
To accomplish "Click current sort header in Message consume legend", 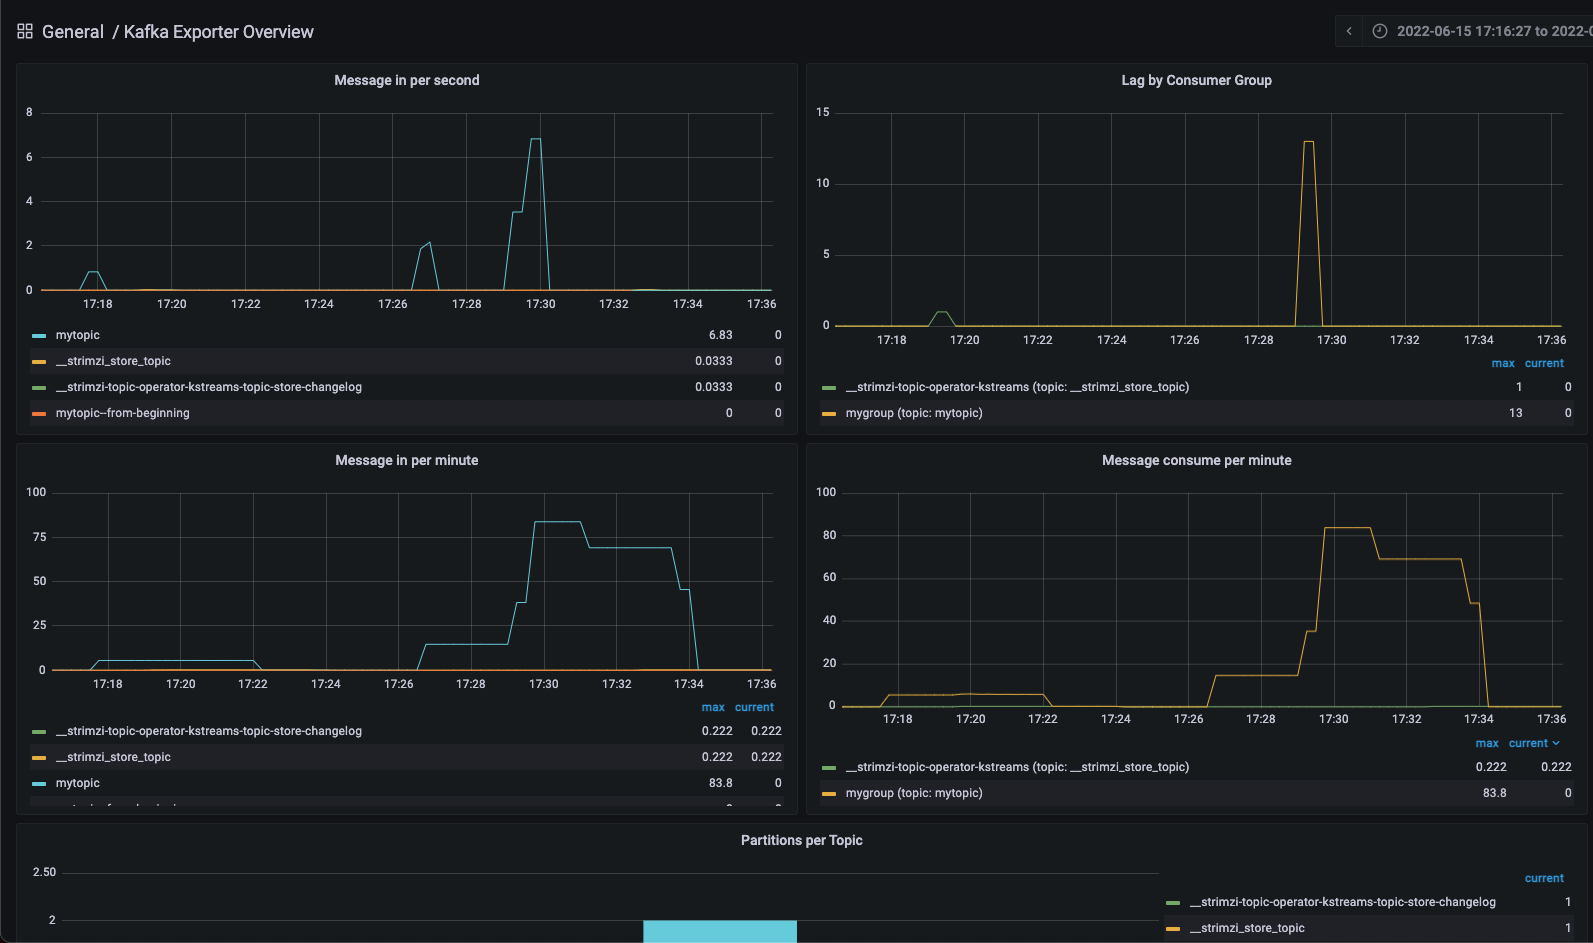I will point(1534,743).
